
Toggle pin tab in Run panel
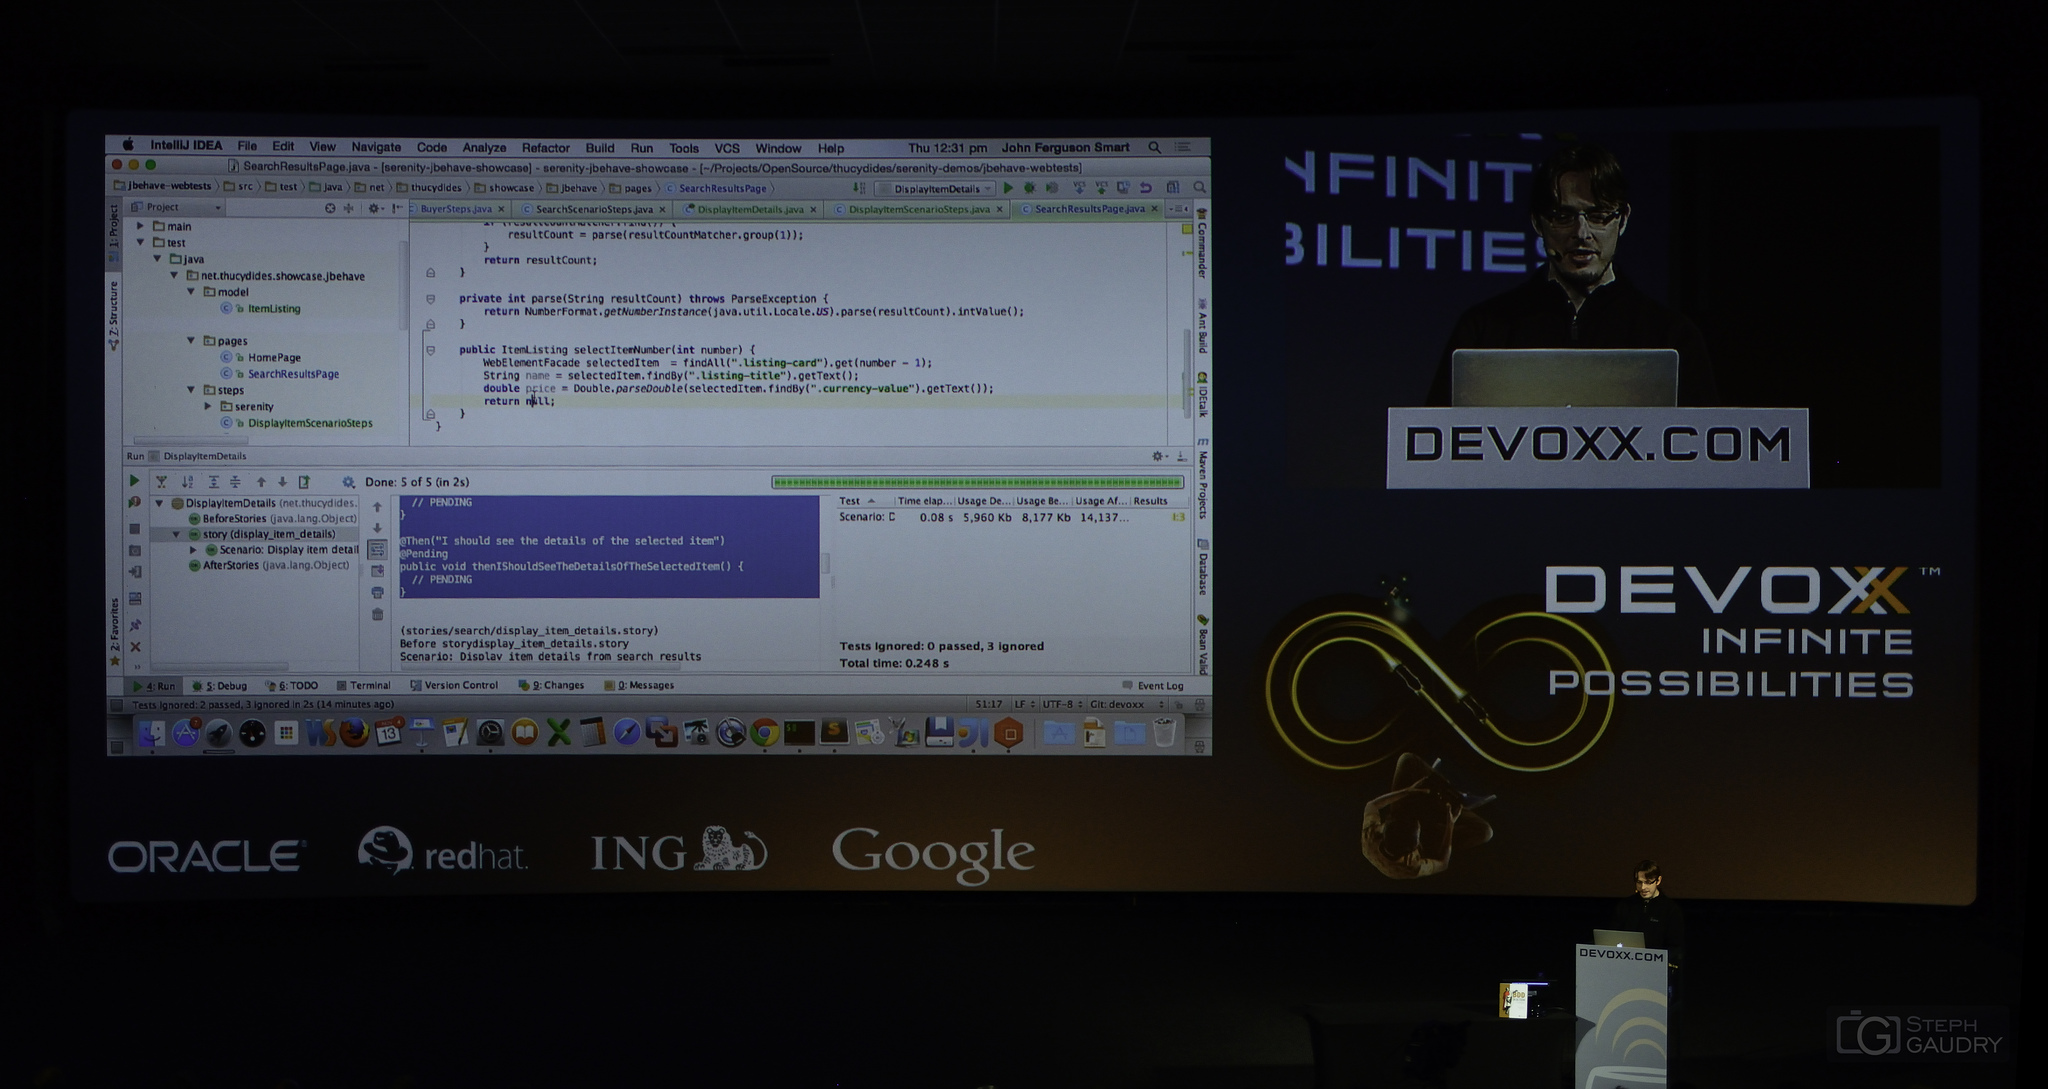pos(135,625)
